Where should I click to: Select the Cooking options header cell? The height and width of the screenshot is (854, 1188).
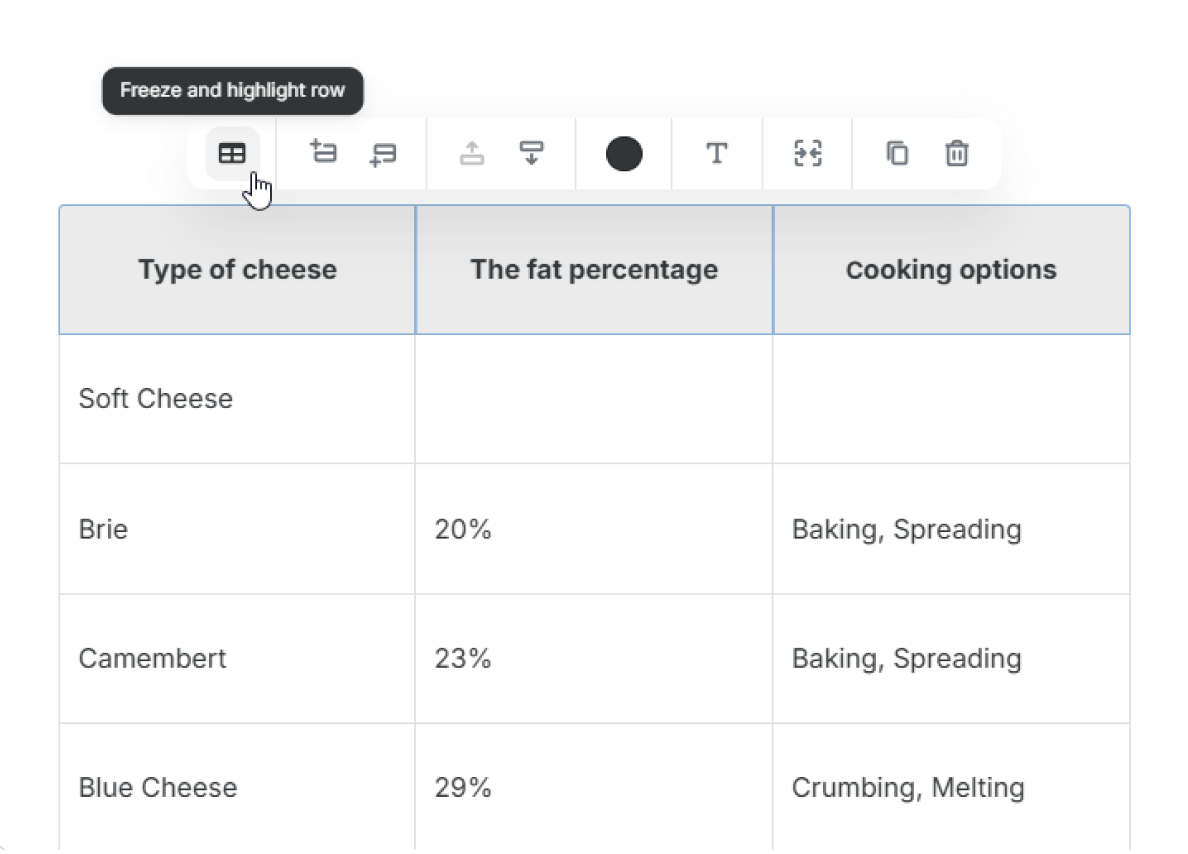(x=952, y=270)
